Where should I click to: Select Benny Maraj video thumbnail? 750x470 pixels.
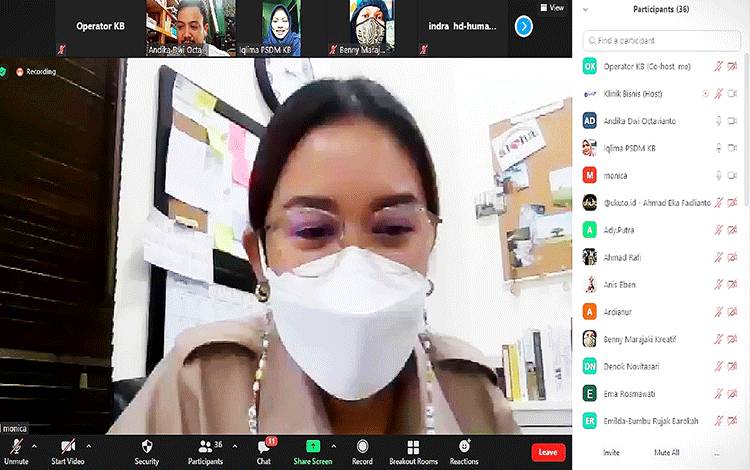click(x=370, y=28)
